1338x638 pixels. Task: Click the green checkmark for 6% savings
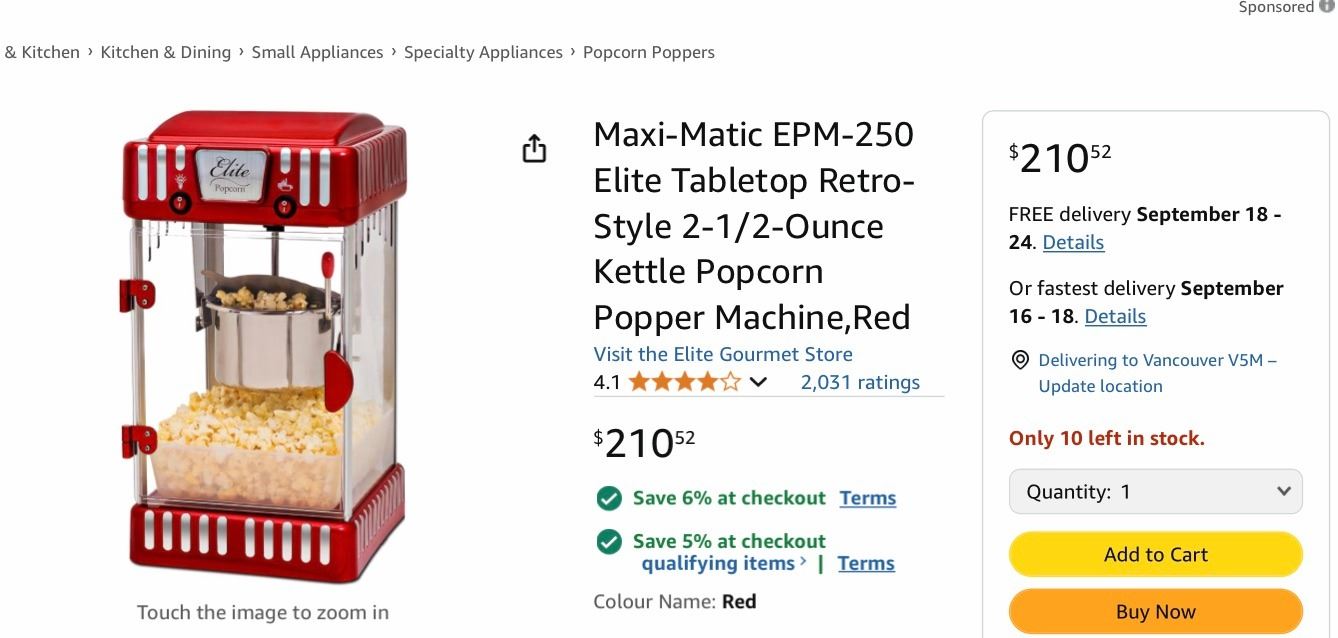click(x=608, y=498)
